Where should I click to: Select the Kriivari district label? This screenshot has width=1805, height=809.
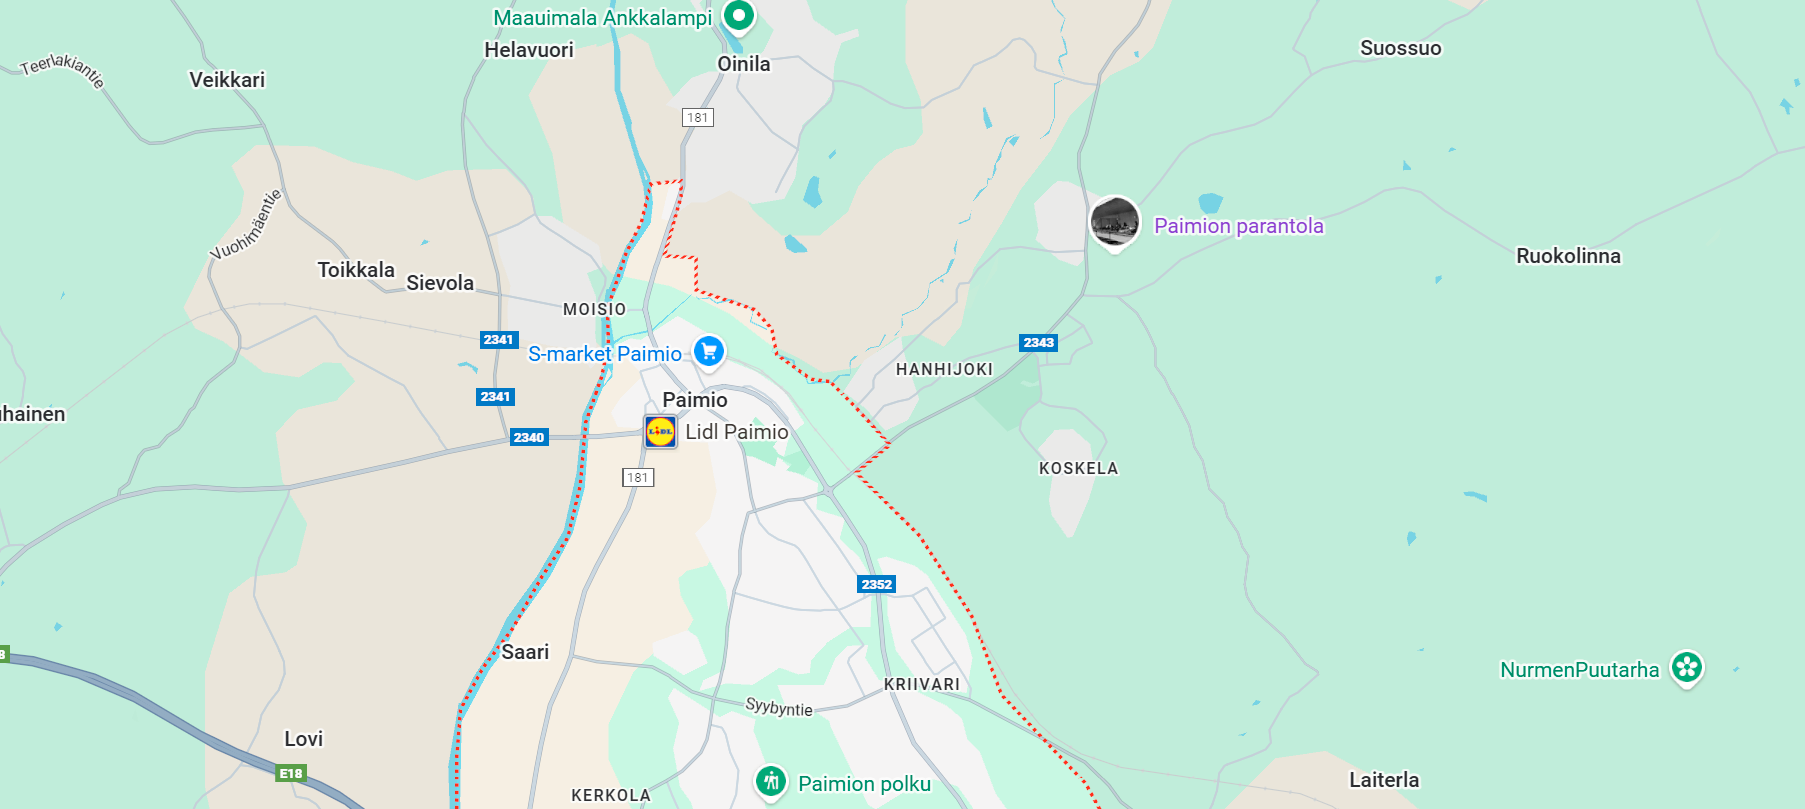click(922, 684)
